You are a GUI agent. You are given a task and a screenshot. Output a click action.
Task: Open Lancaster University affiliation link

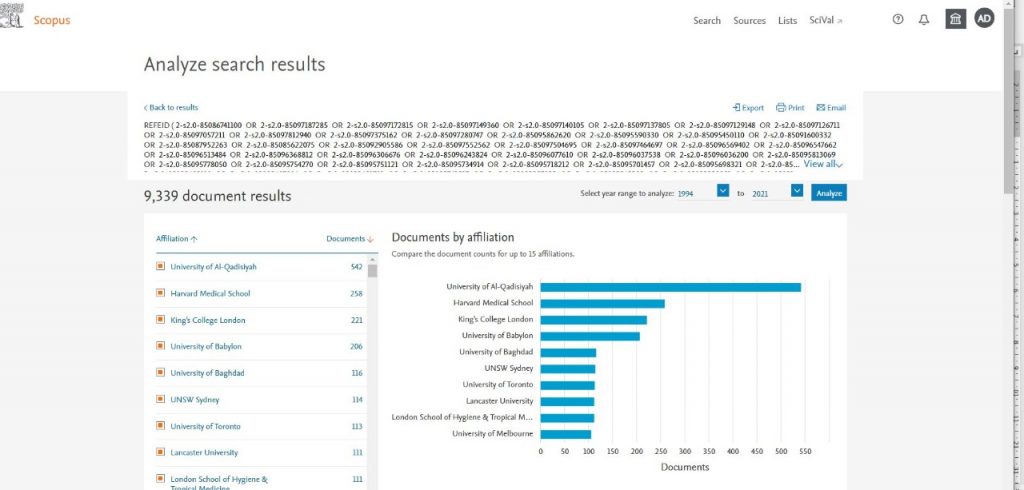(204, 452)
